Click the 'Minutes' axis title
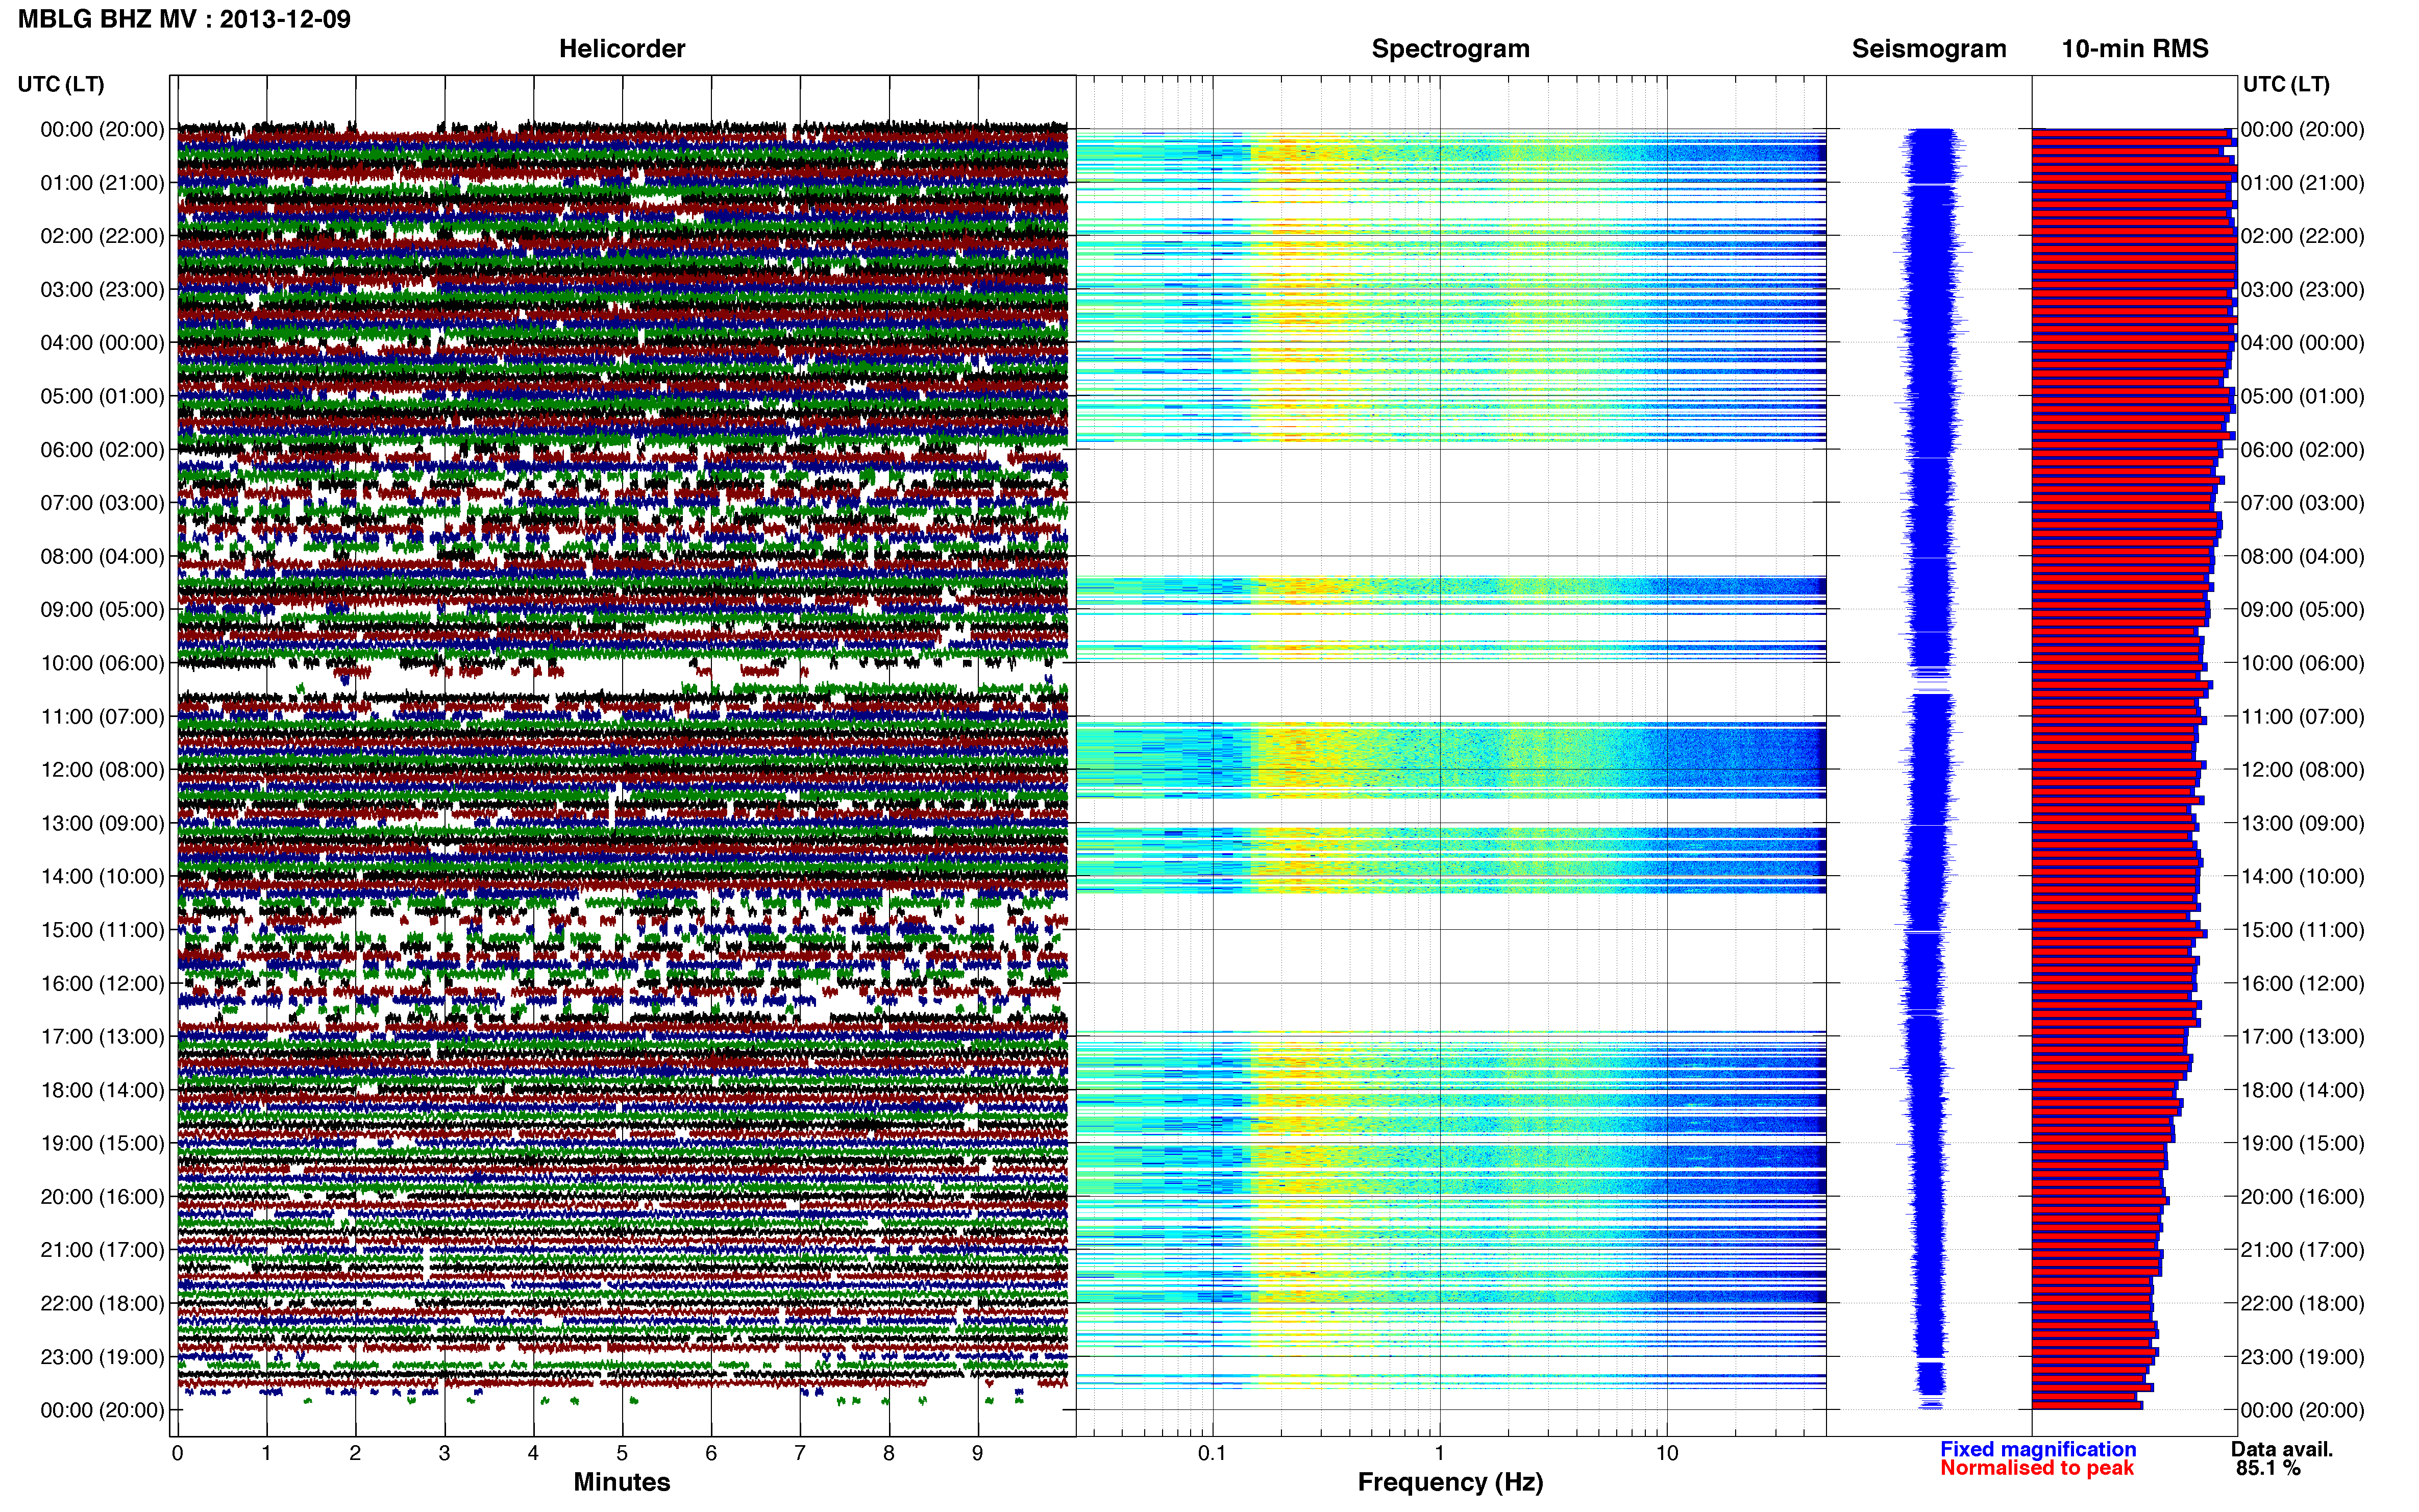This screenshot has width=2419, height=1512. pyautogui.click(x=622, y=1482)
